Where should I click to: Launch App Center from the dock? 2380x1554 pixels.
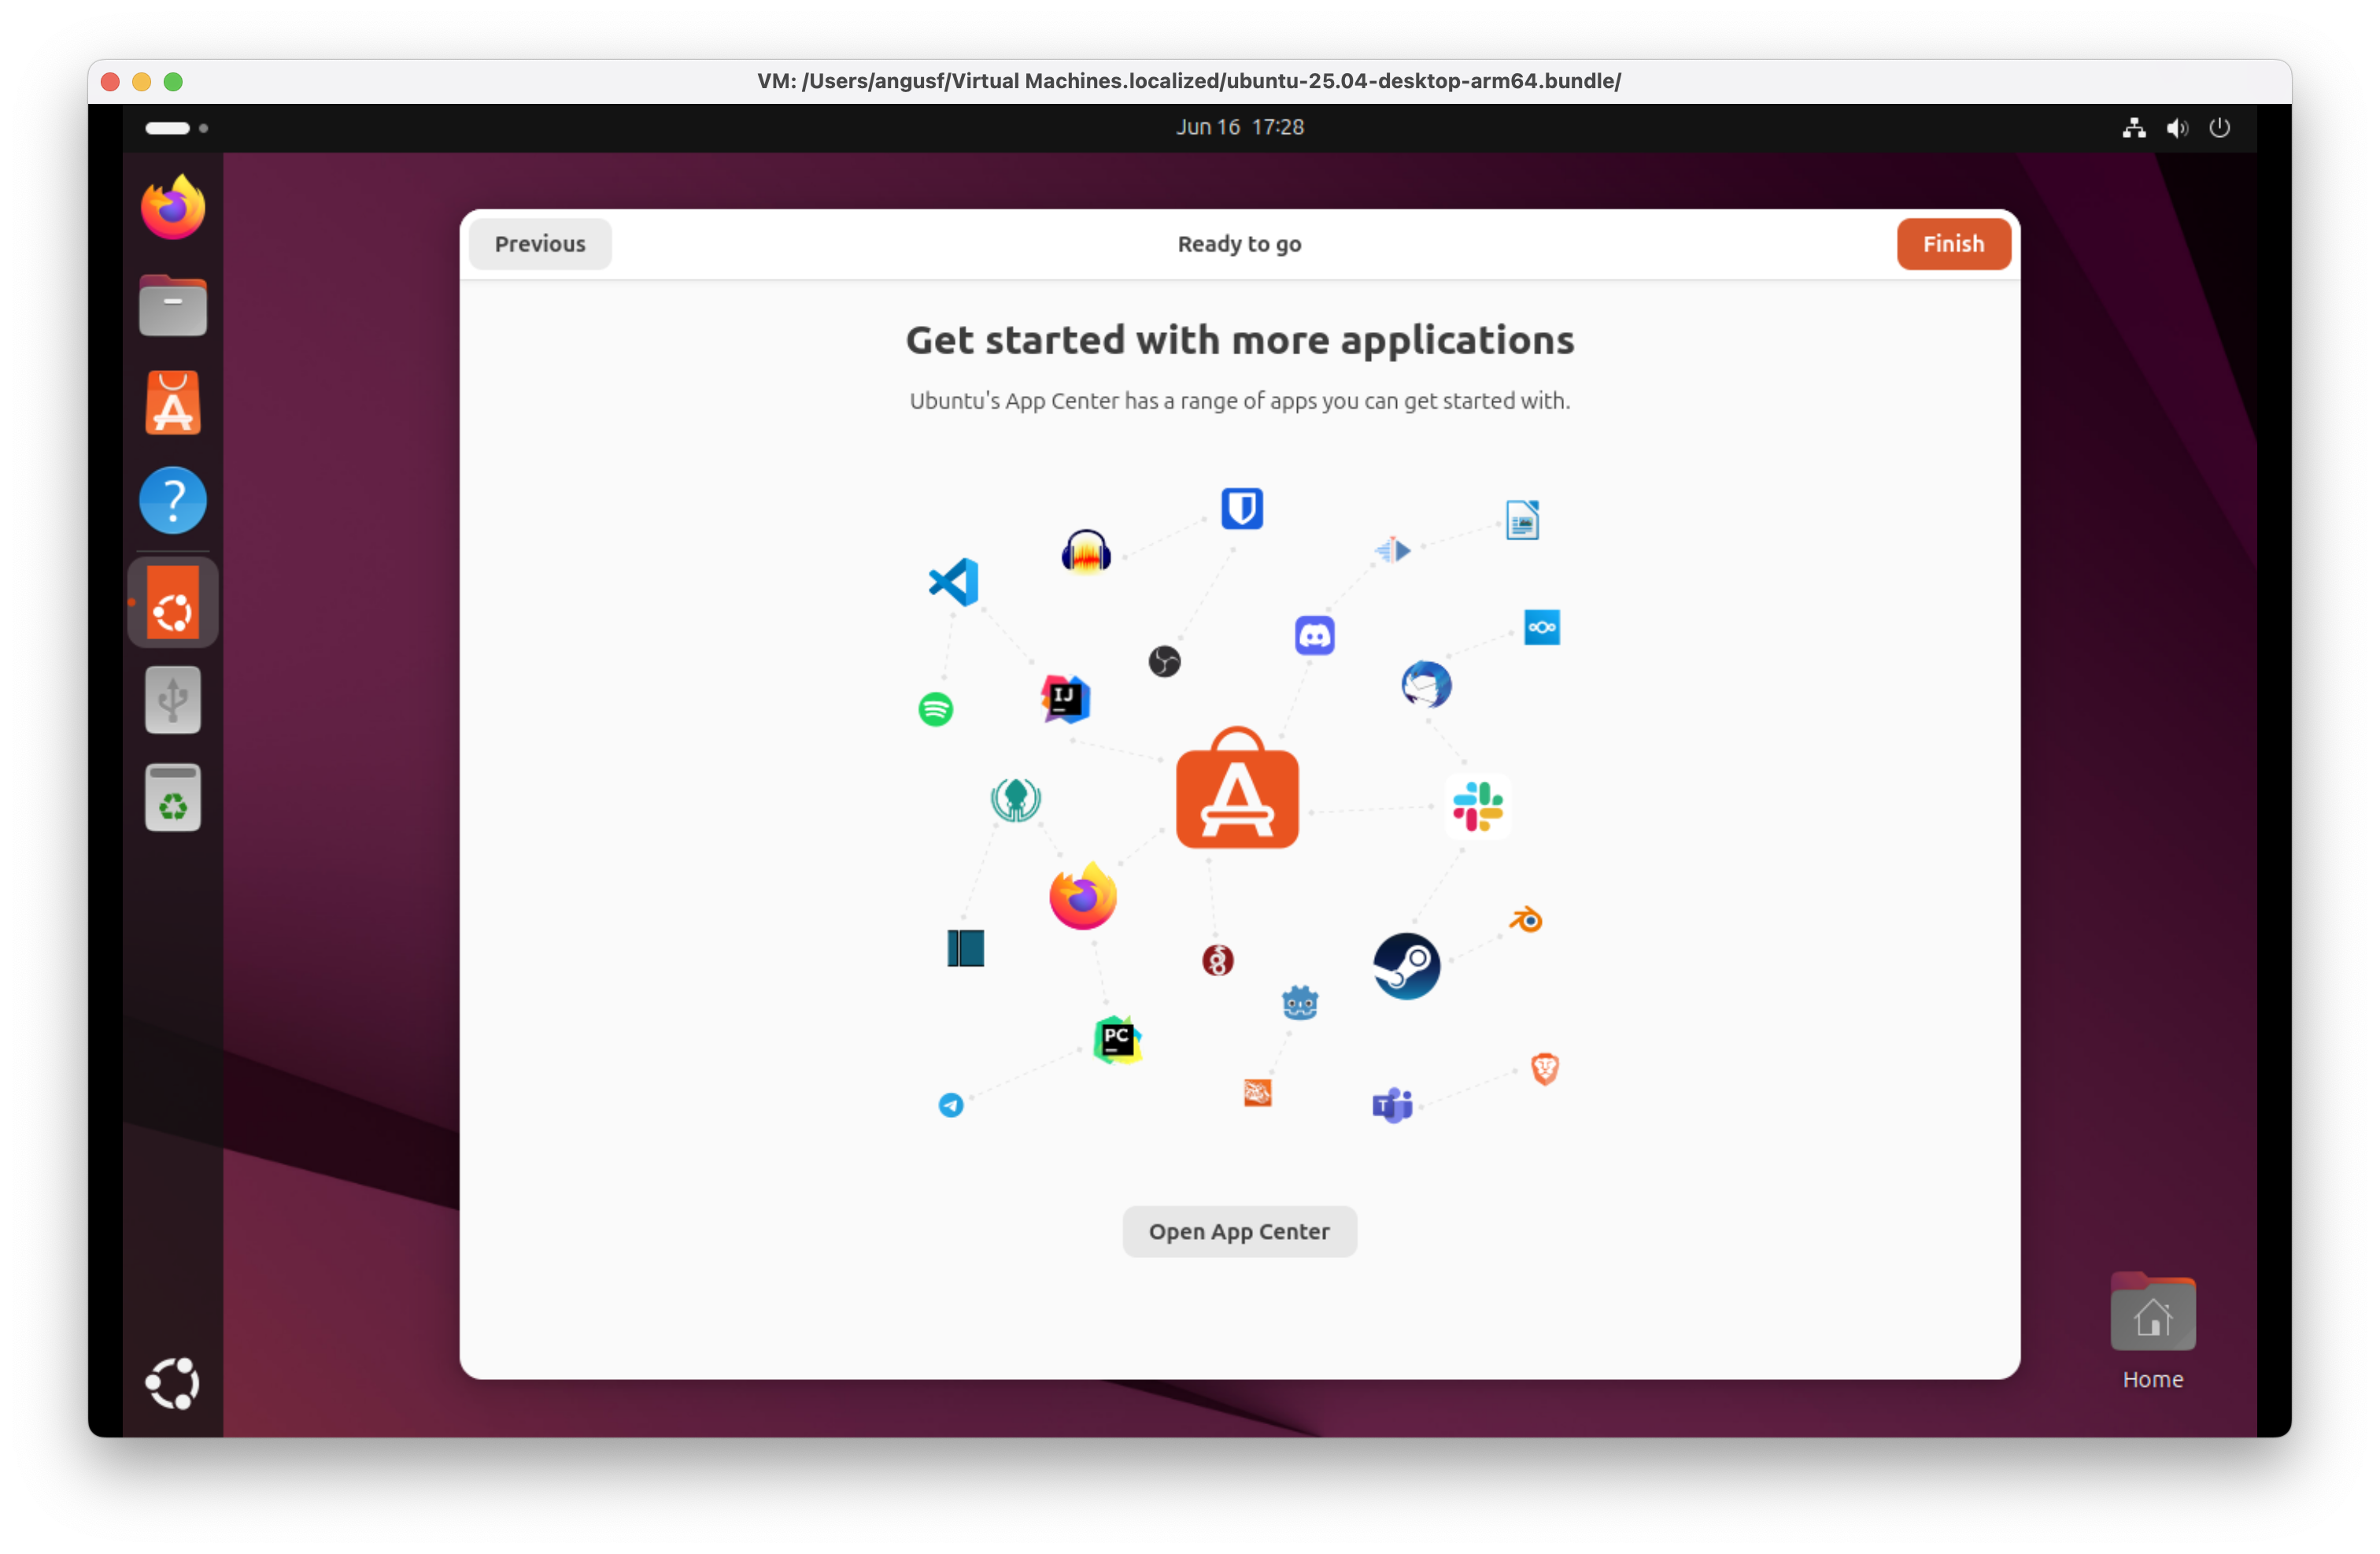[x=172, y=402]
